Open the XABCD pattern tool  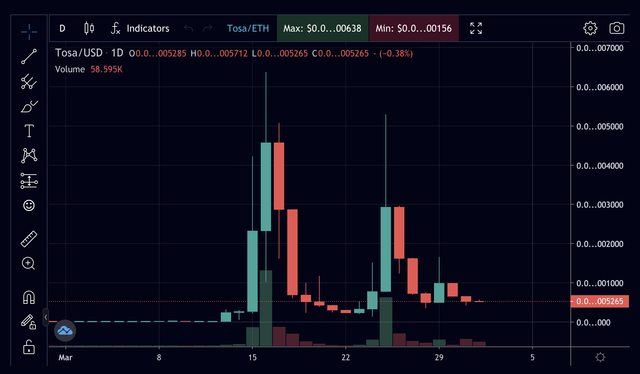tap(29, 156)
